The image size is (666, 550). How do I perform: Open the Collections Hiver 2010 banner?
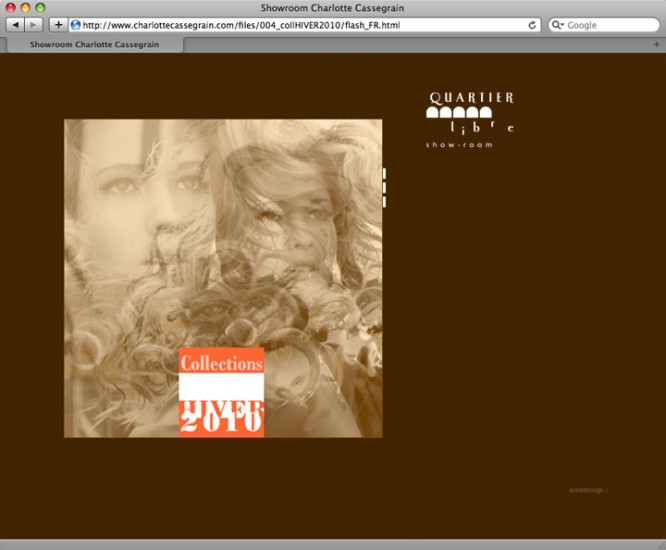tap(221, 392)
